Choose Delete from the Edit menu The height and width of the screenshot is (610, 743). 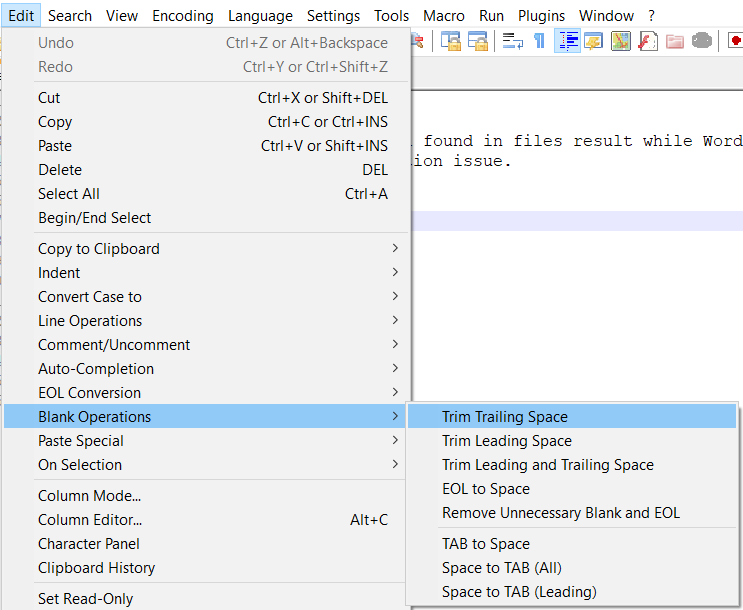[x=204, y=170]
